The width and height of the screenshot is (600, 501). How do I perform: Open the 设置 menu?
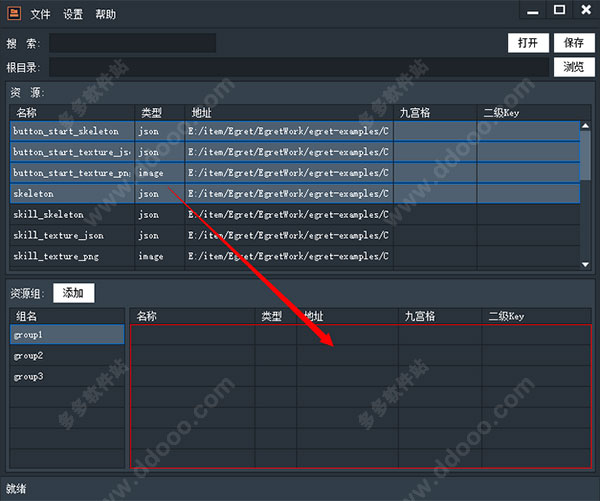click(x=73, y=15)
